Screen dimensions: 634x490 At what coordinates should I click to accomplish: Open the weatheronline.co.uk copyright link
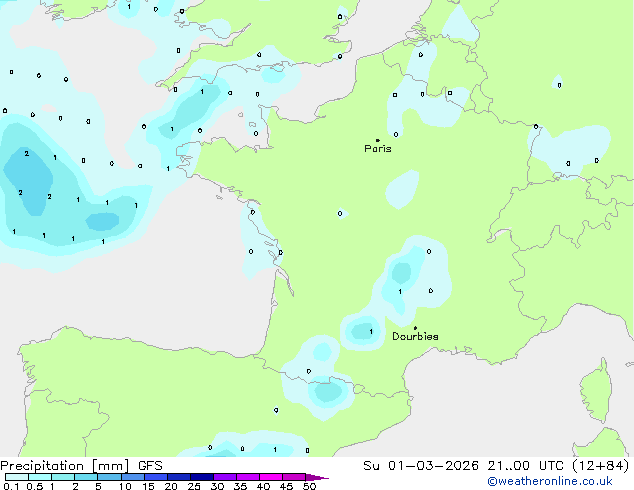[549, 481]
